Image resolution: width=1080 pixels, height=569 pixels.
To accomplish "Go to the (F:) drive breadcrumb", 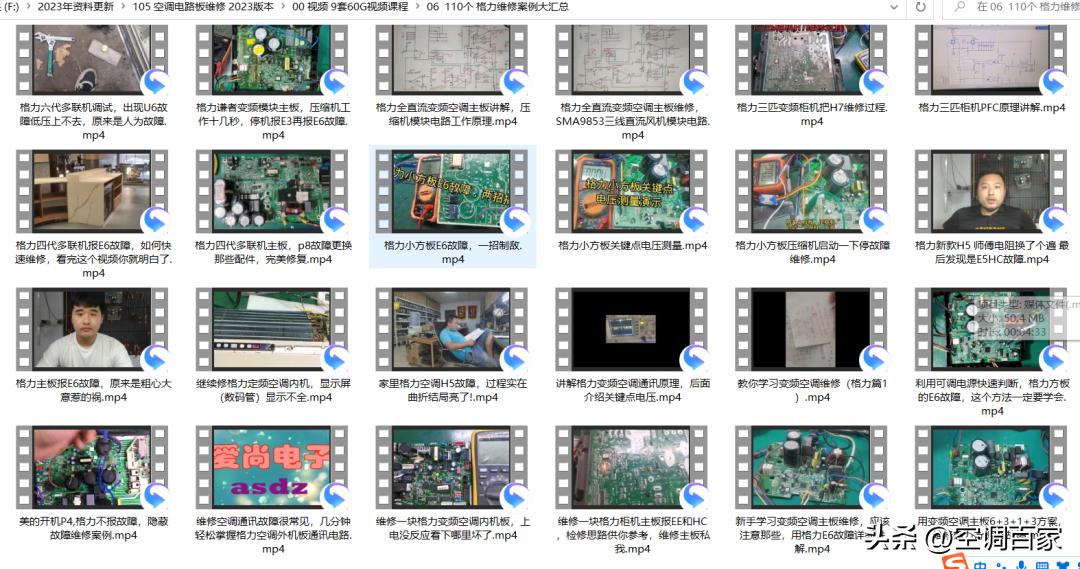I will click(x=10, y=6).
